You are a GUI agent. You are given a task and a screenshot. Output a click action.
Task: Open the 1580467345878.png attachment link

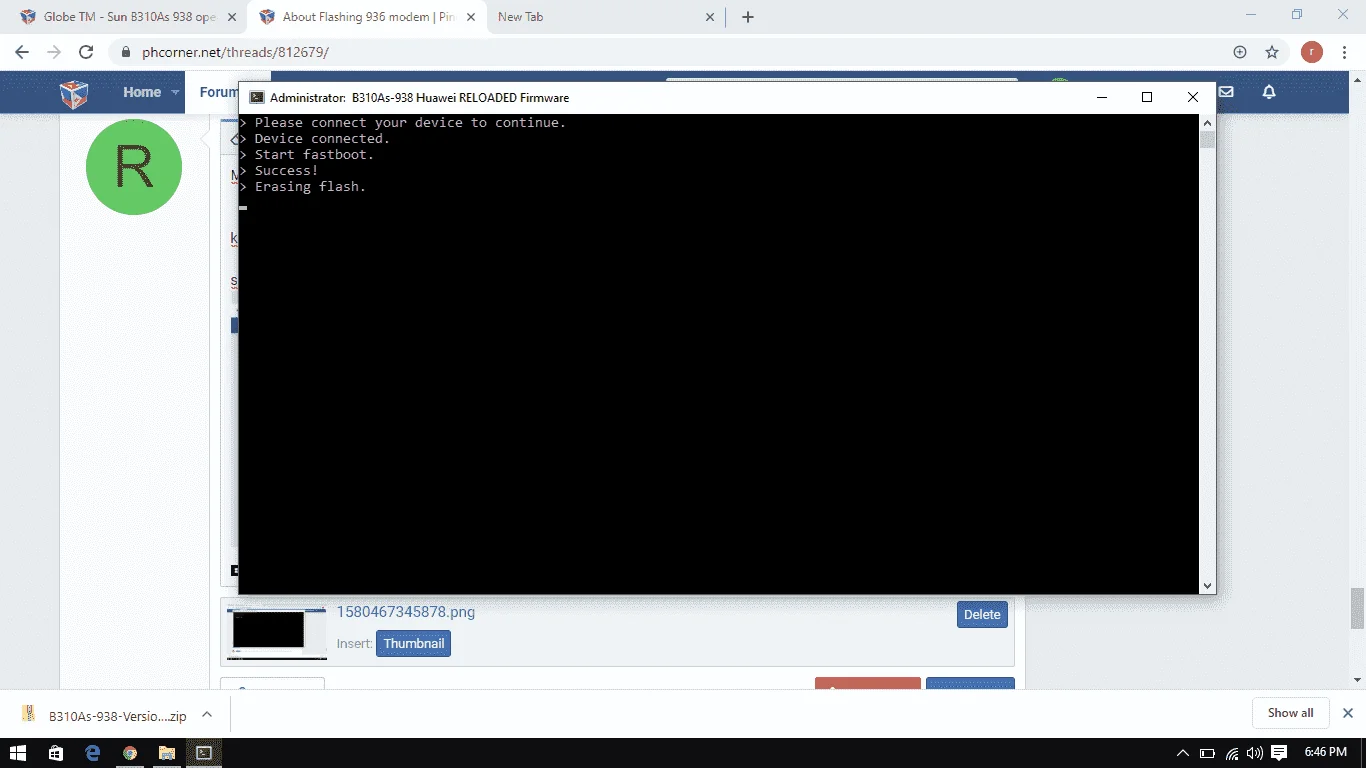point(405,612)
